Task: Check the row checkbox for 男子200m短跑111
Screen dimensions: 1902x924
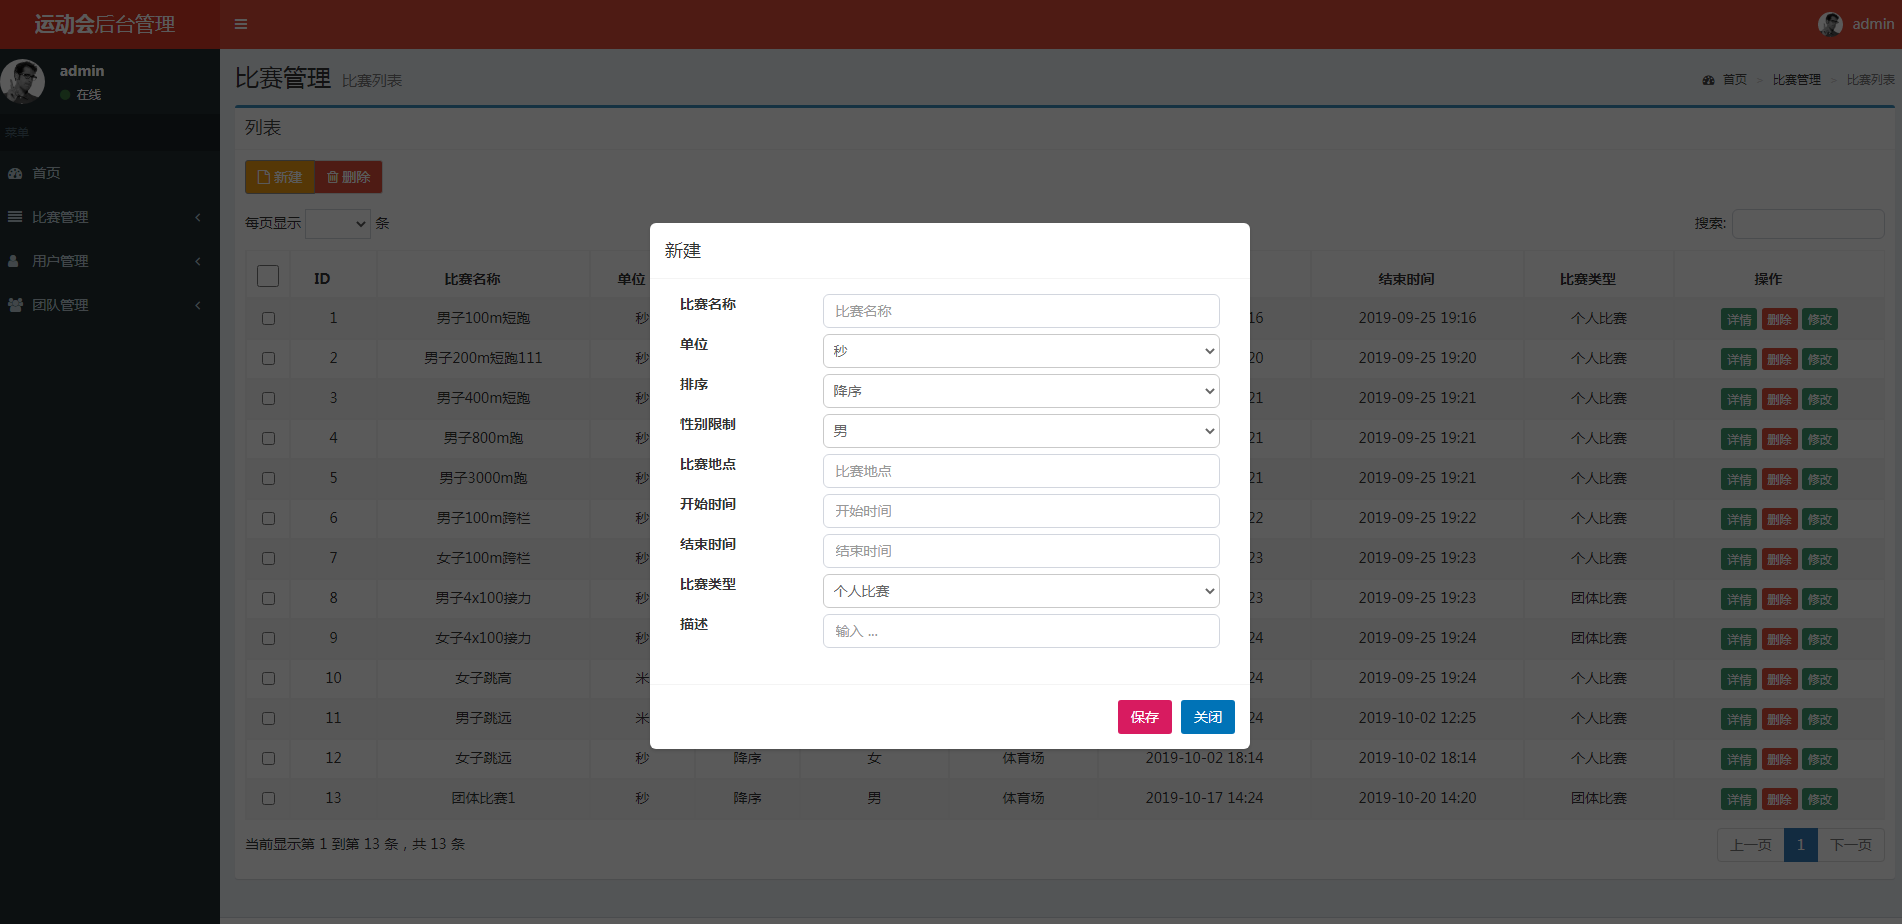Action: click(x=268, y=358)
